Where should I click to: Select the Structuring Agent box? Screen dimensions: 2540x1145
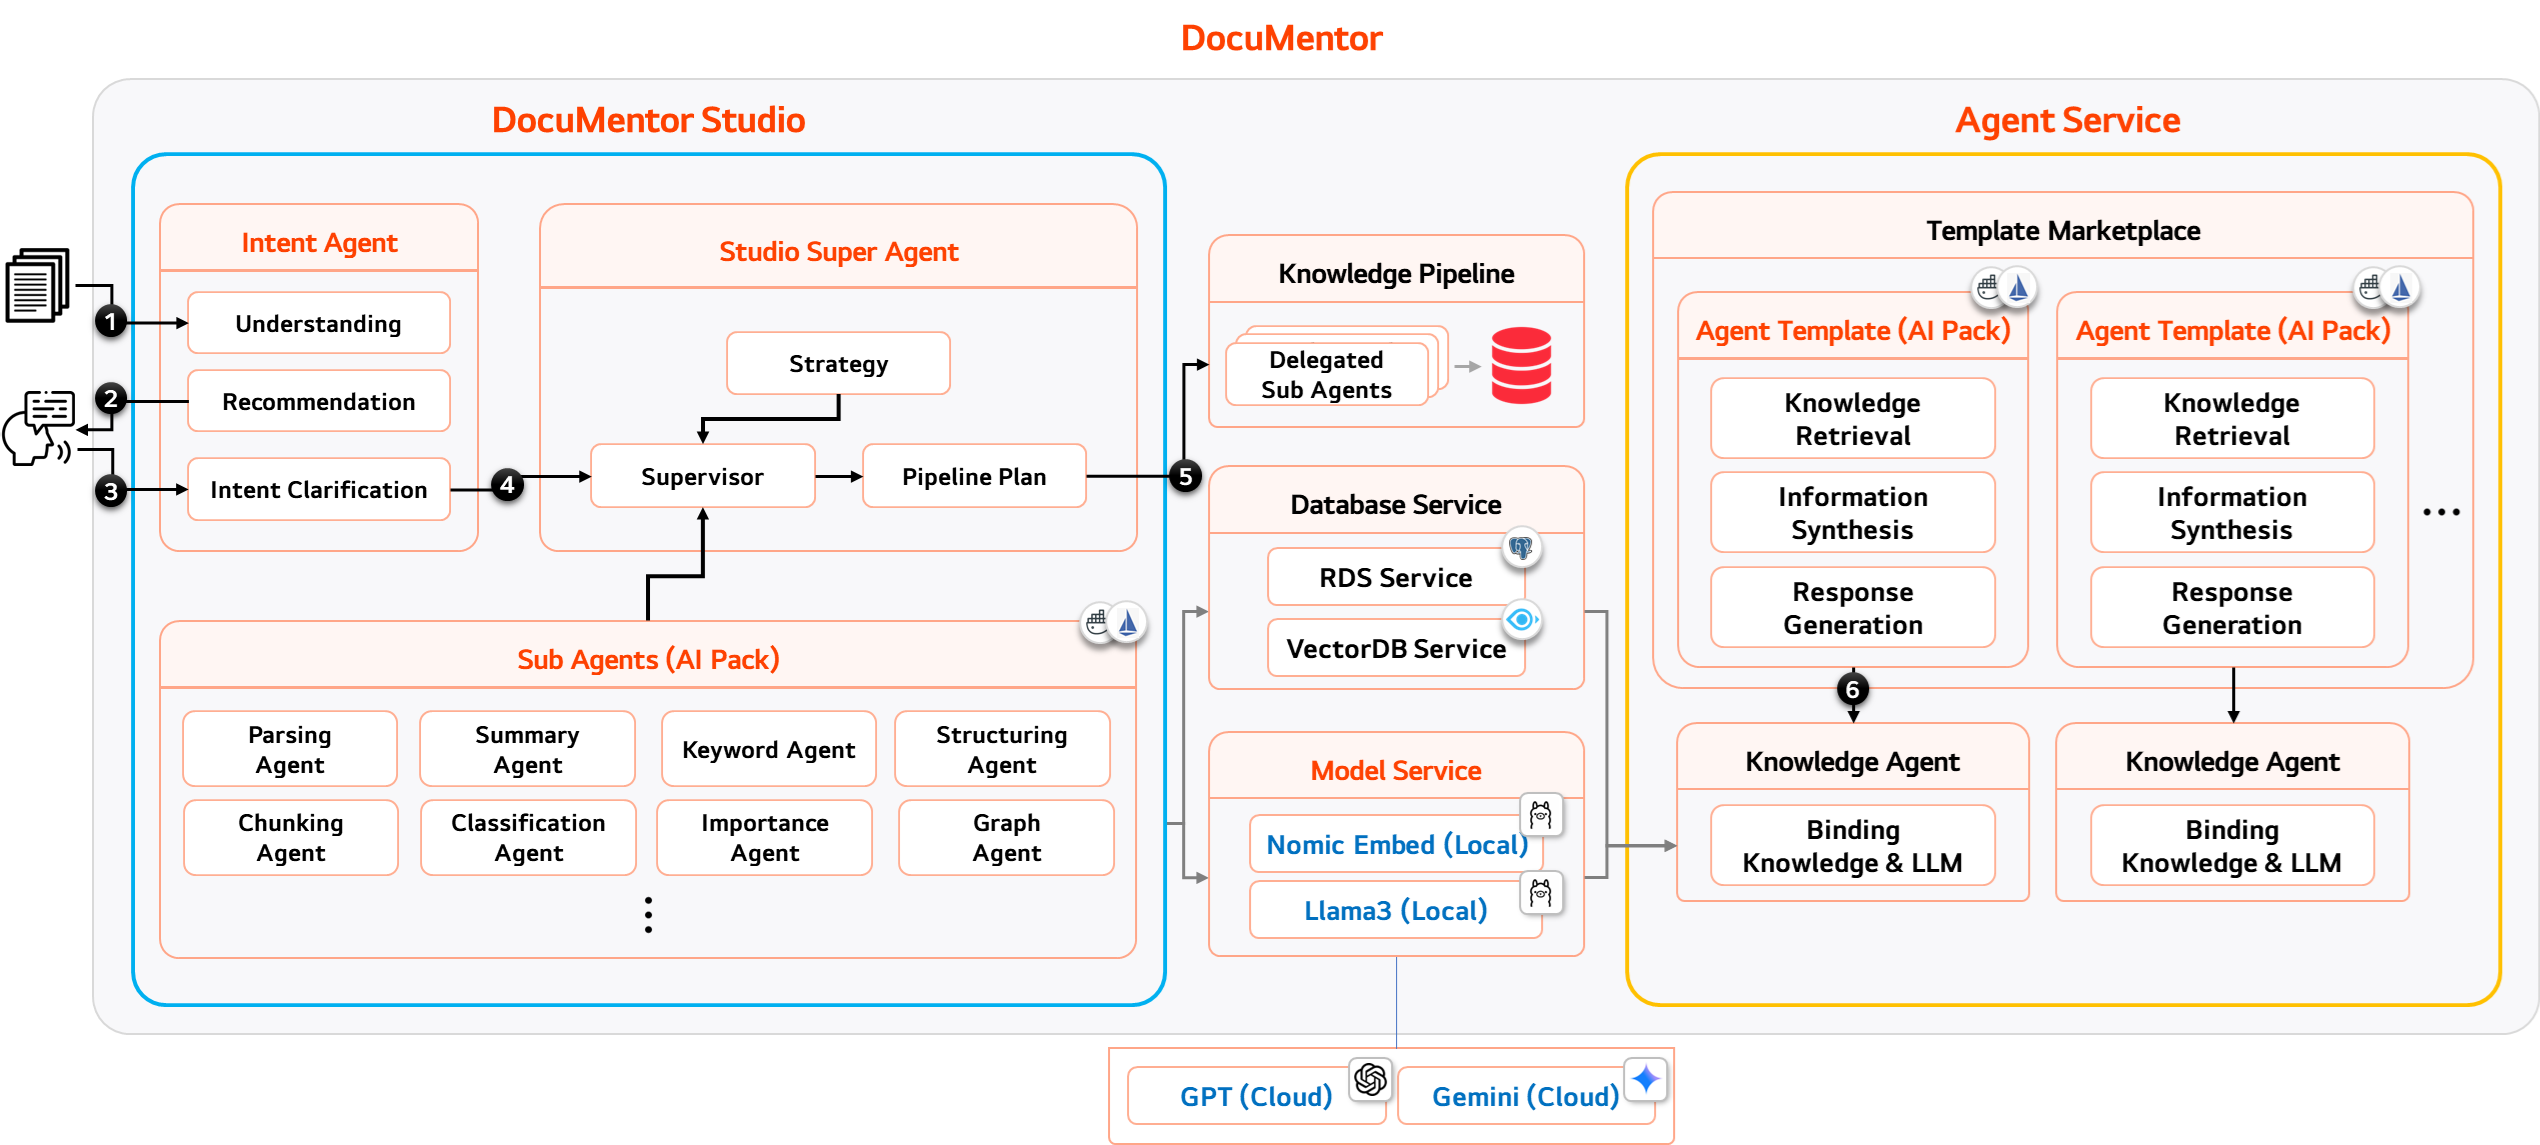coord(1002,749)
